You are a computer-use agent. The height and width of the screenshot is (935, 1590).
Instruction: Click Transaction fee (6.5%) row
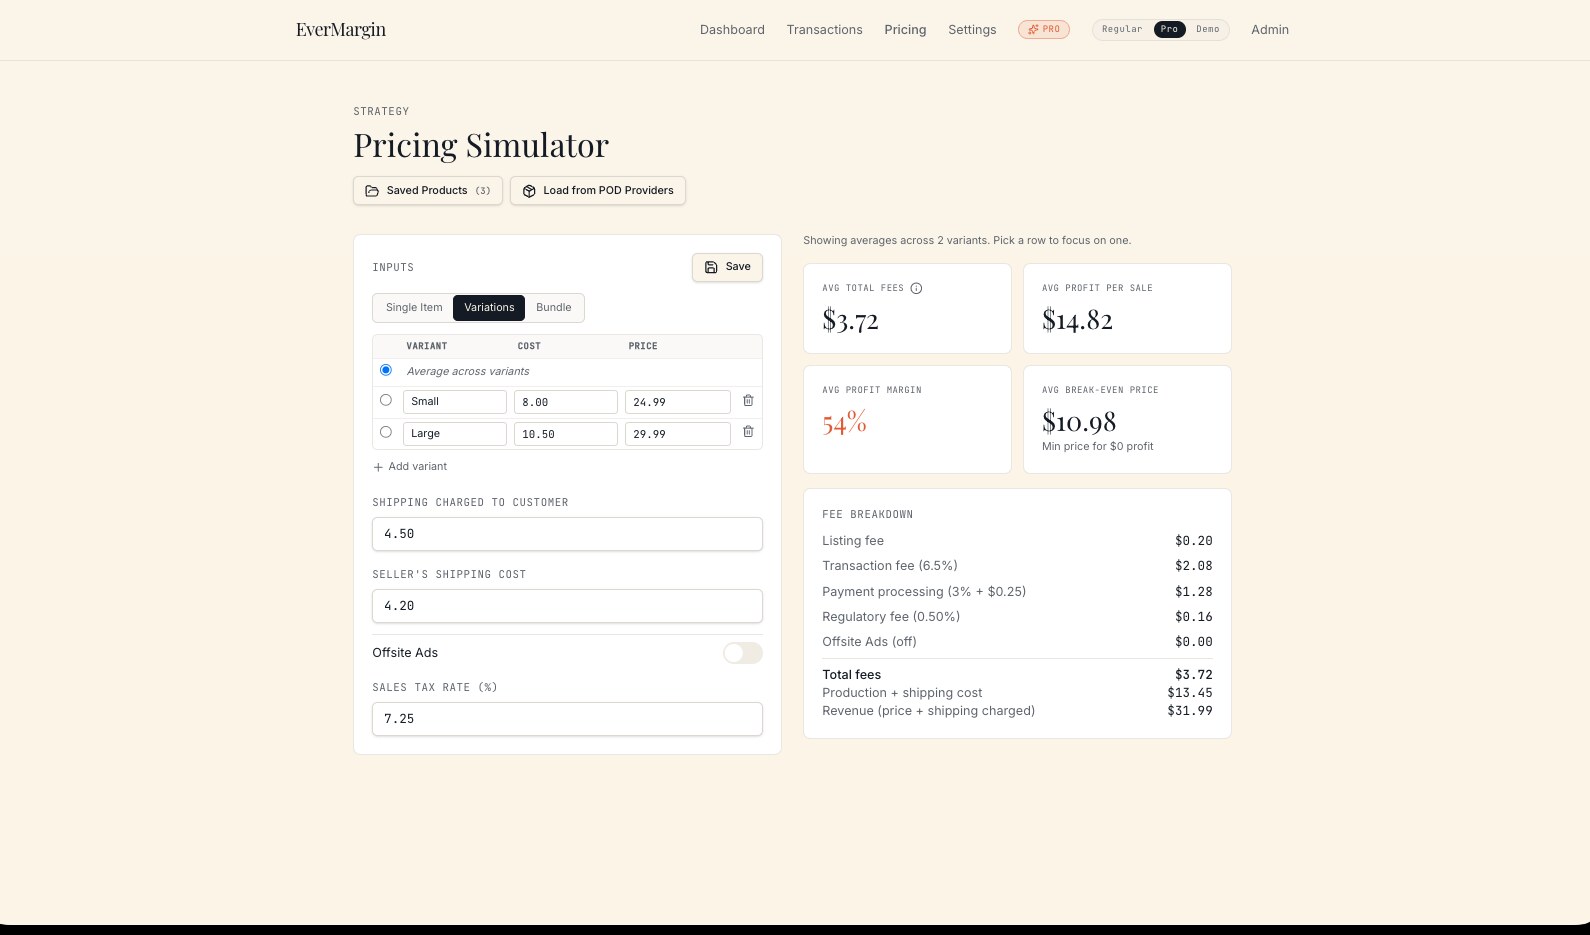[1017, 566]
